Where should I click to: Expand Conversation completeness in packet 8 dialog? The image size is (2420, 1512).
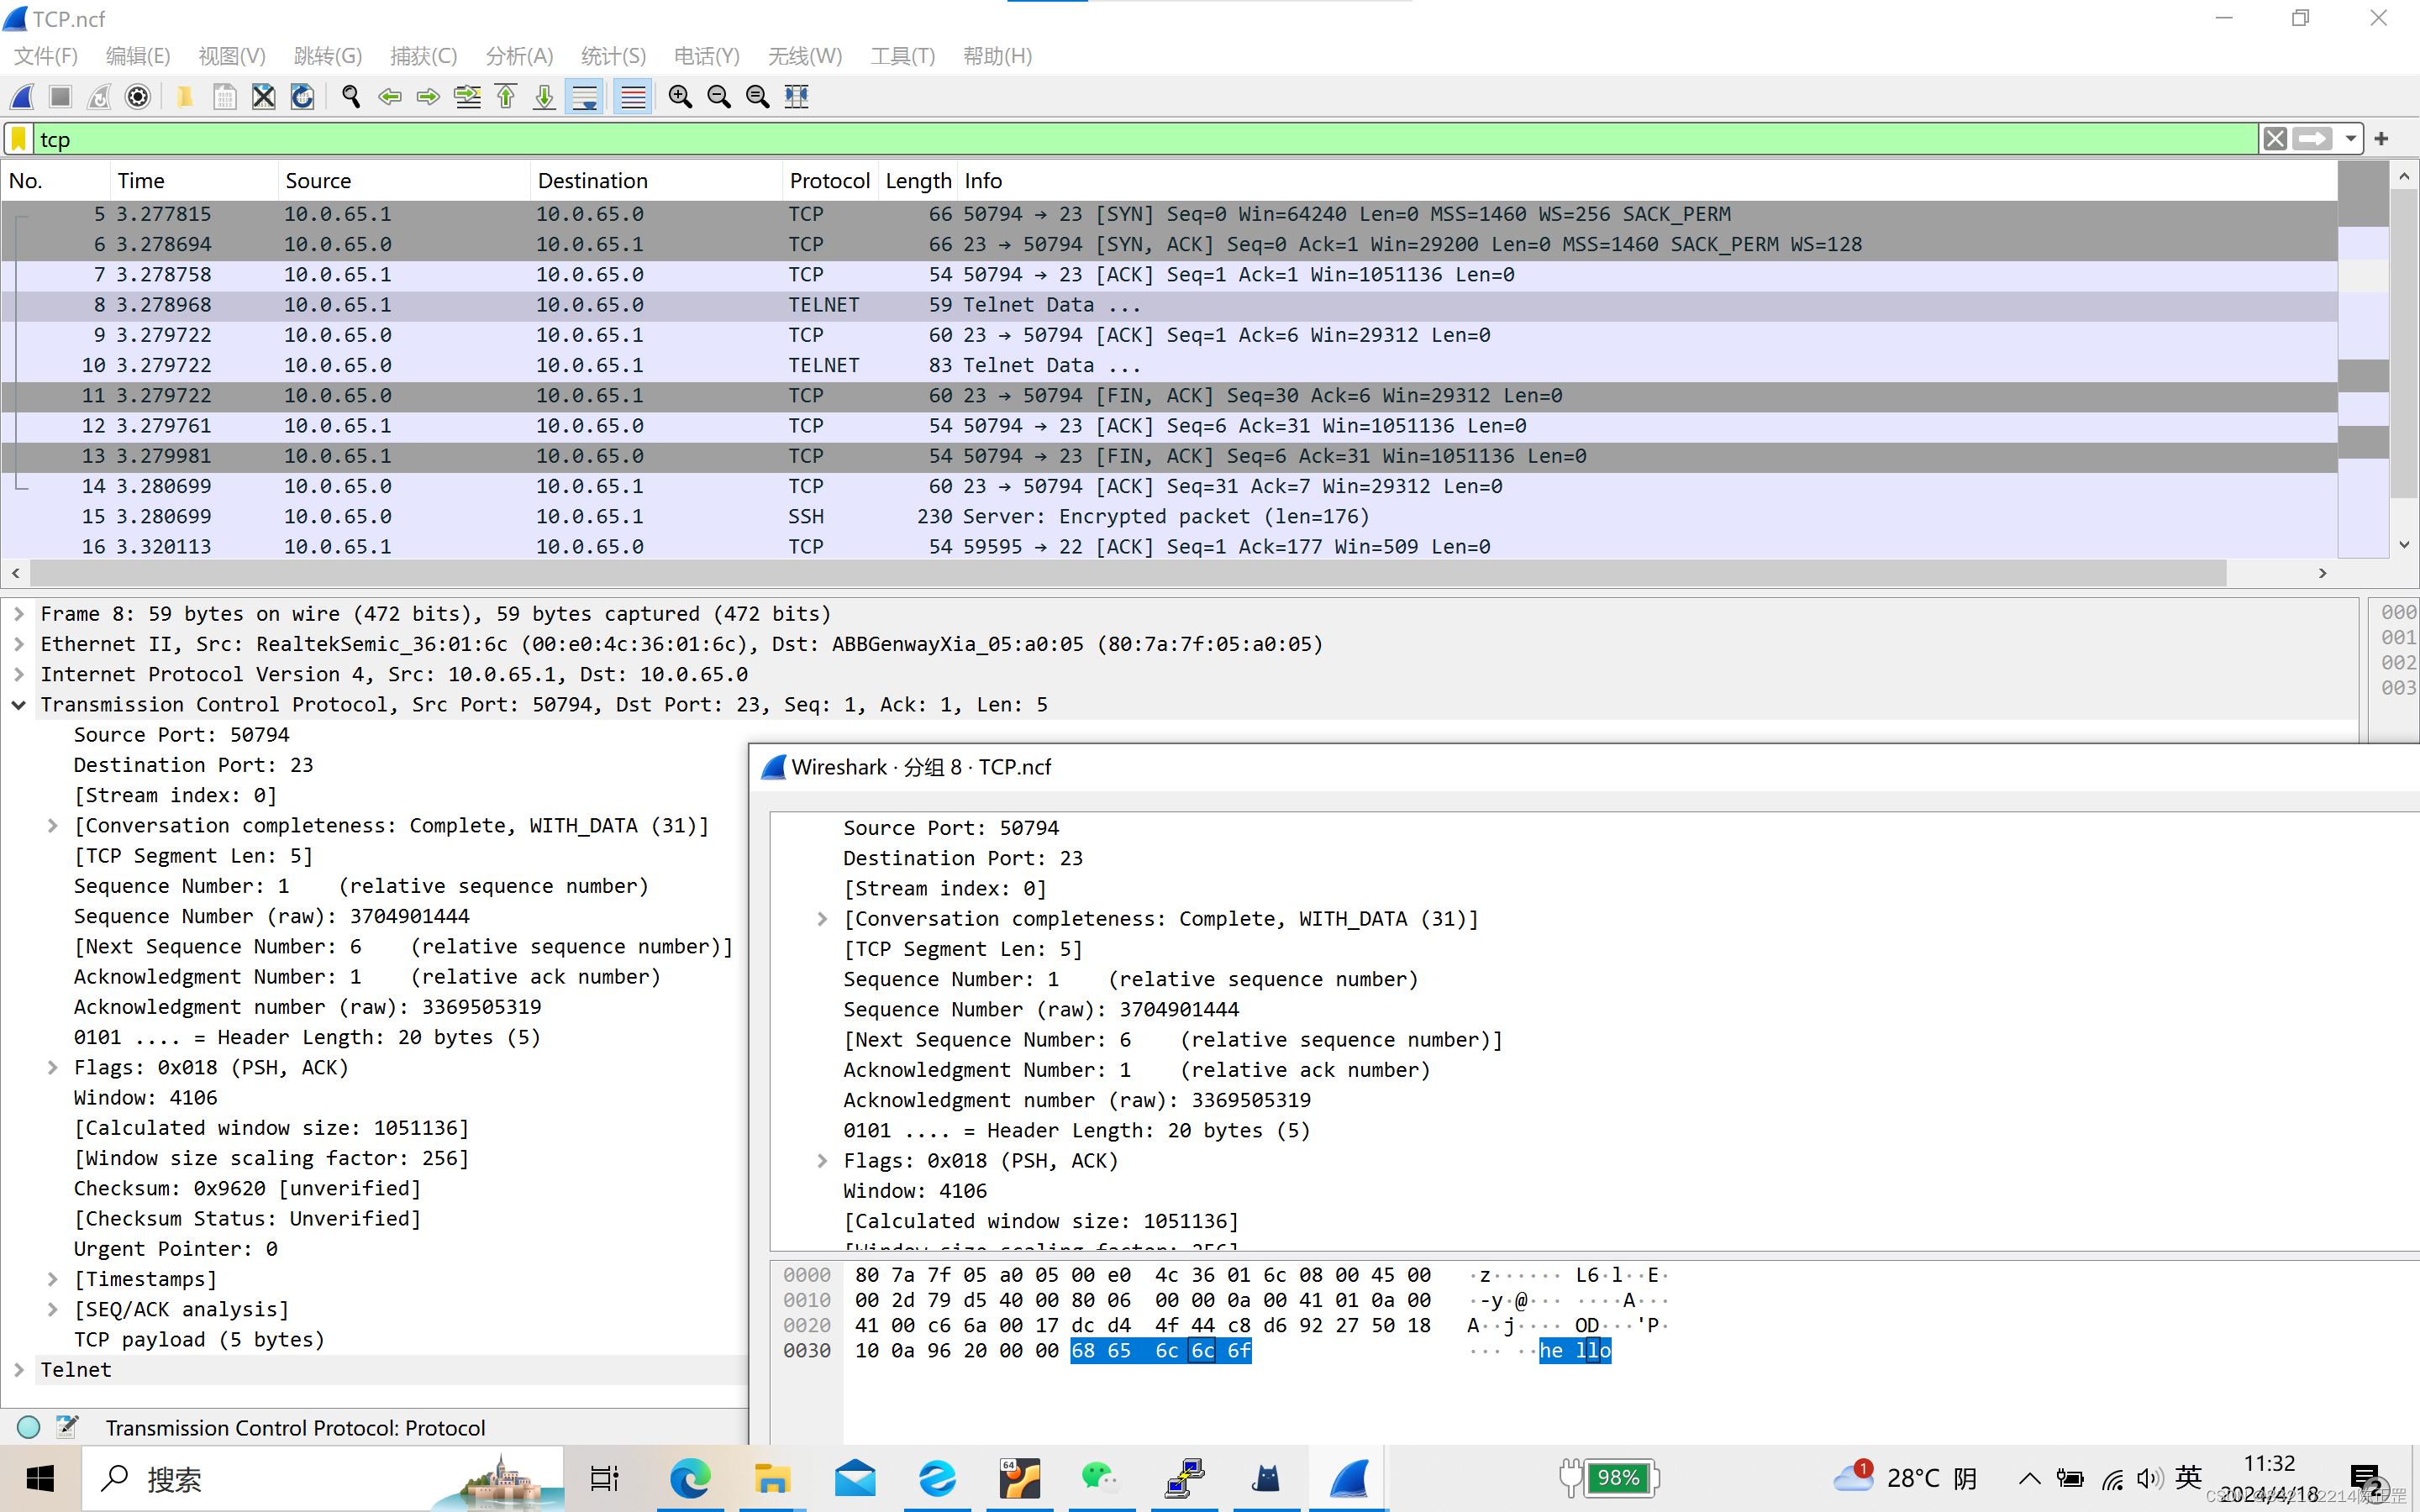point(822,919)
